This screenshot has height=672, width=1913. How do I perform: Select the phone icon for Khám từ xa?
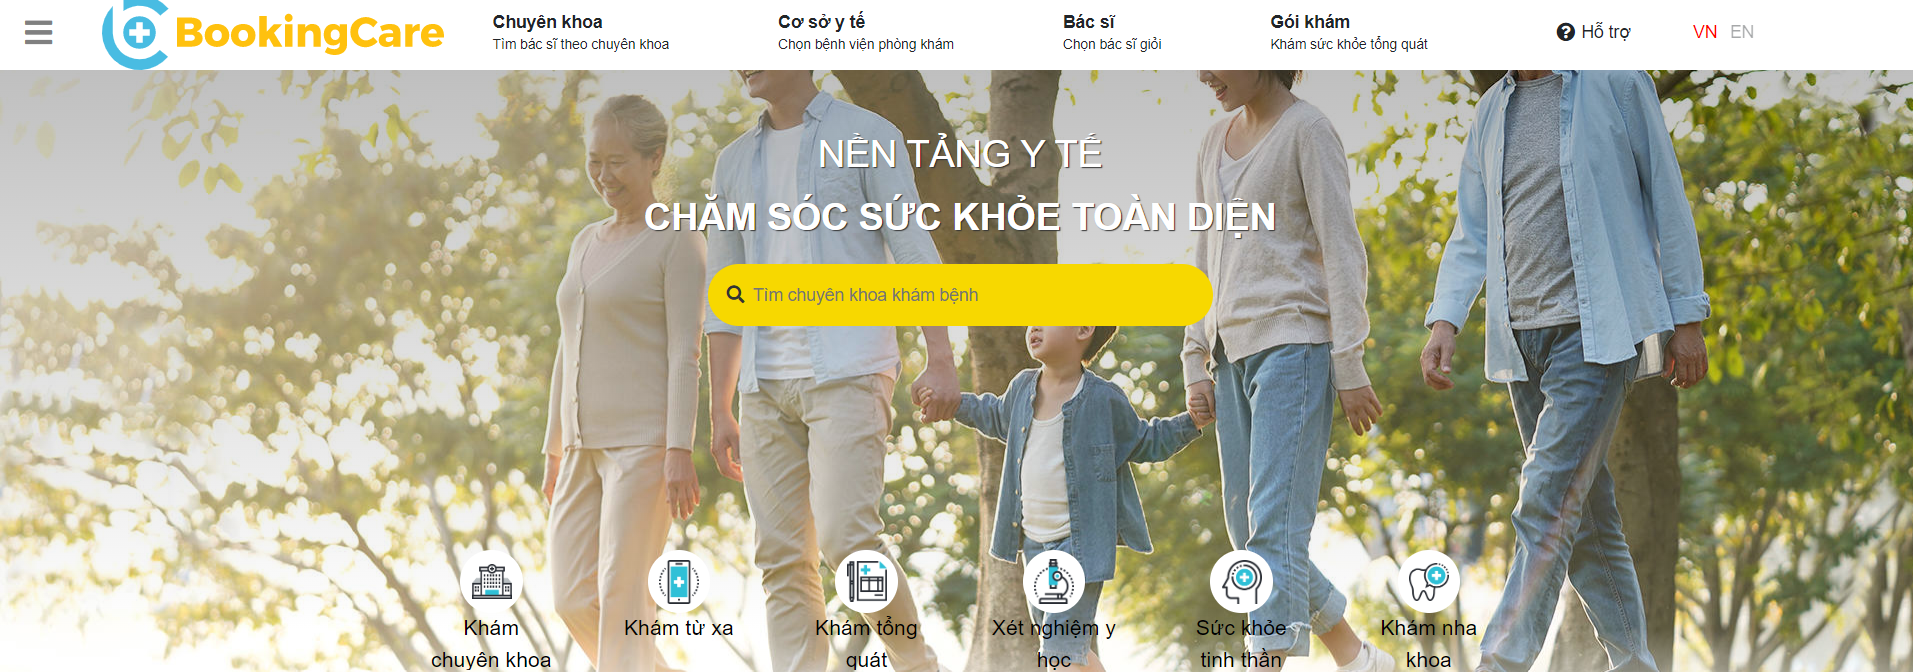point(679,581)
